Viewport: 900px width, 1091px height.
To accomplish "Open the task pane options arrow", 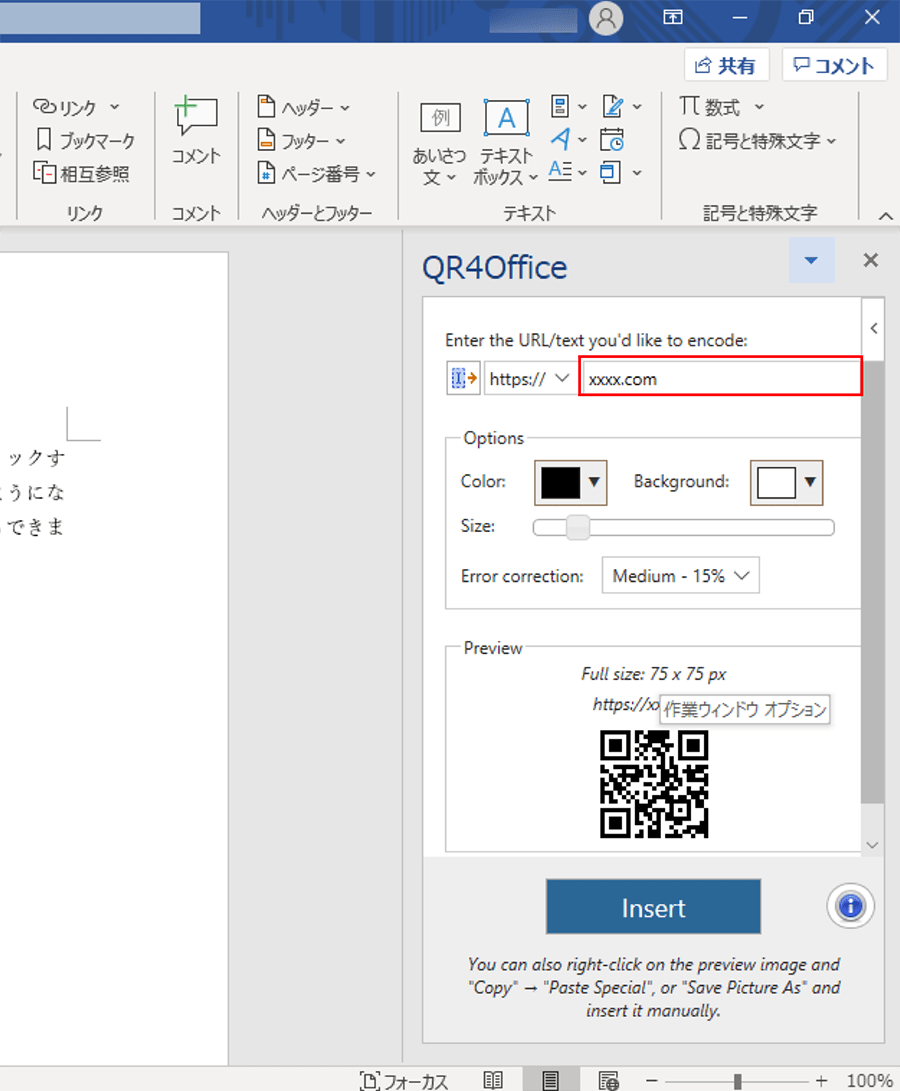I will 811,261.
